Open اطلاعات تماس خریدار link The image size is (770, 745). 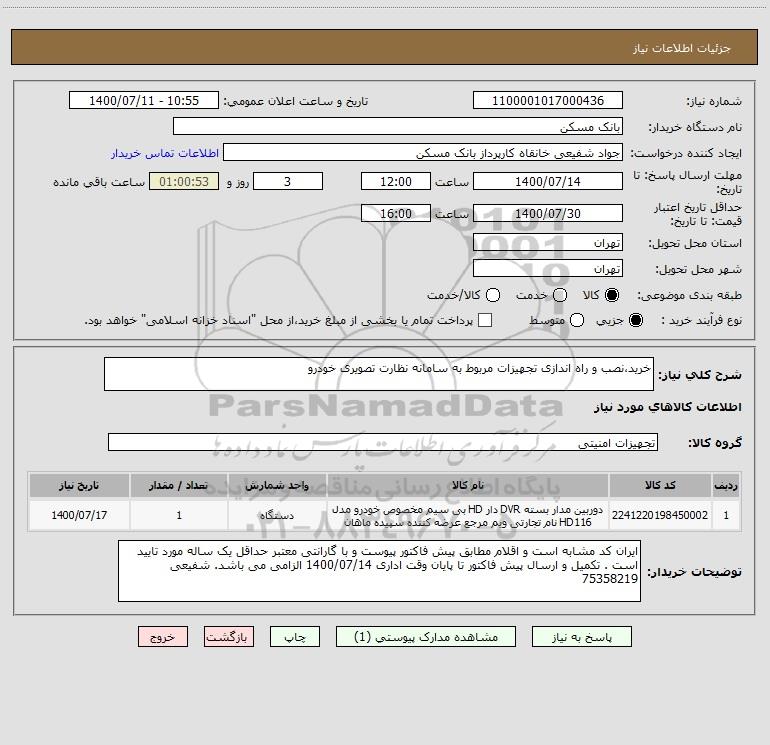tap(165, 153)
